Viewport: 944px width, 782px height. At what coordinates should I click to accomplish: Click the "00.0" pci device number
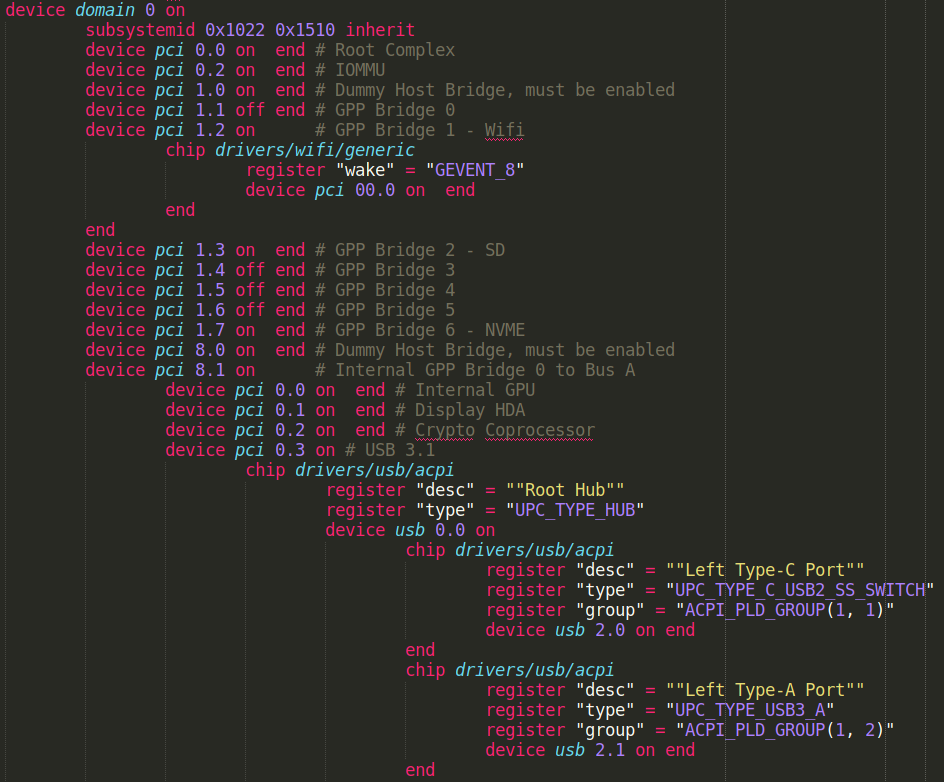375,190
